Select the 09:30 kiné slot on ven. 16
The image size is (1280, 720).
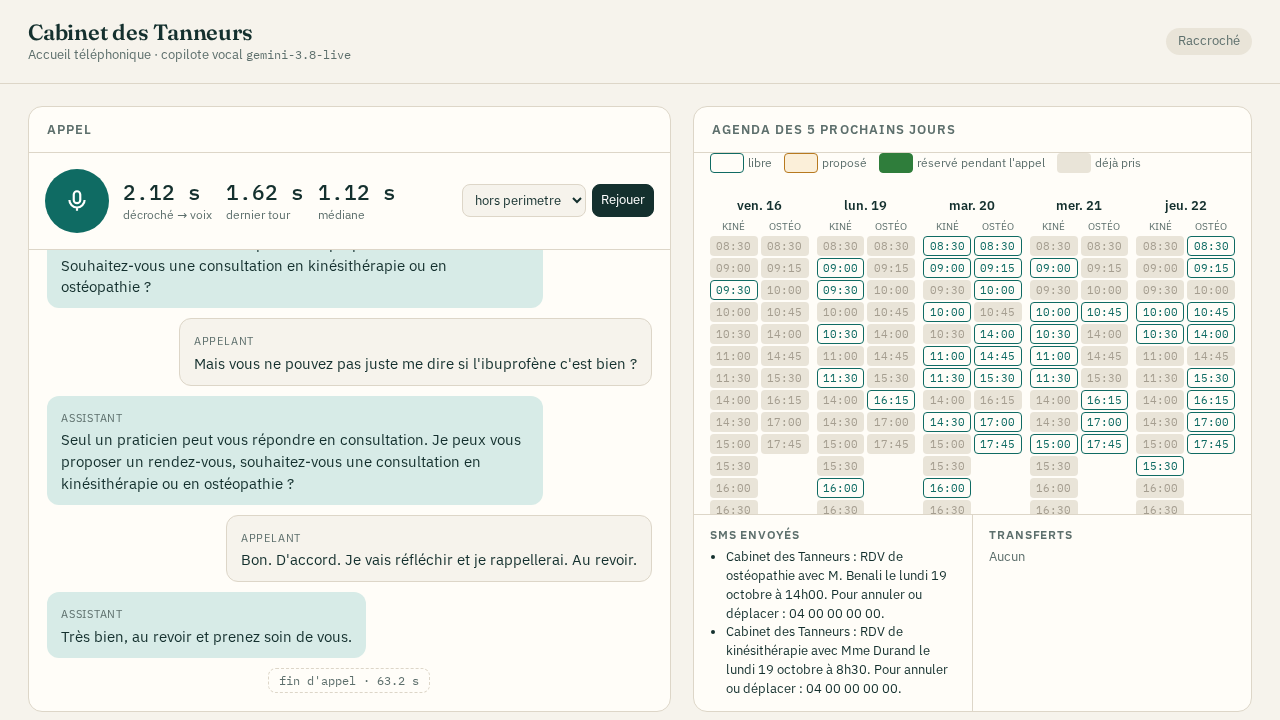coord(734,290)
